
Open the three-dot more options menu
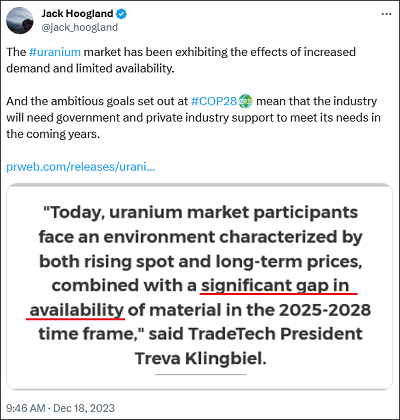pyautogui.click(x=386, y=14)
